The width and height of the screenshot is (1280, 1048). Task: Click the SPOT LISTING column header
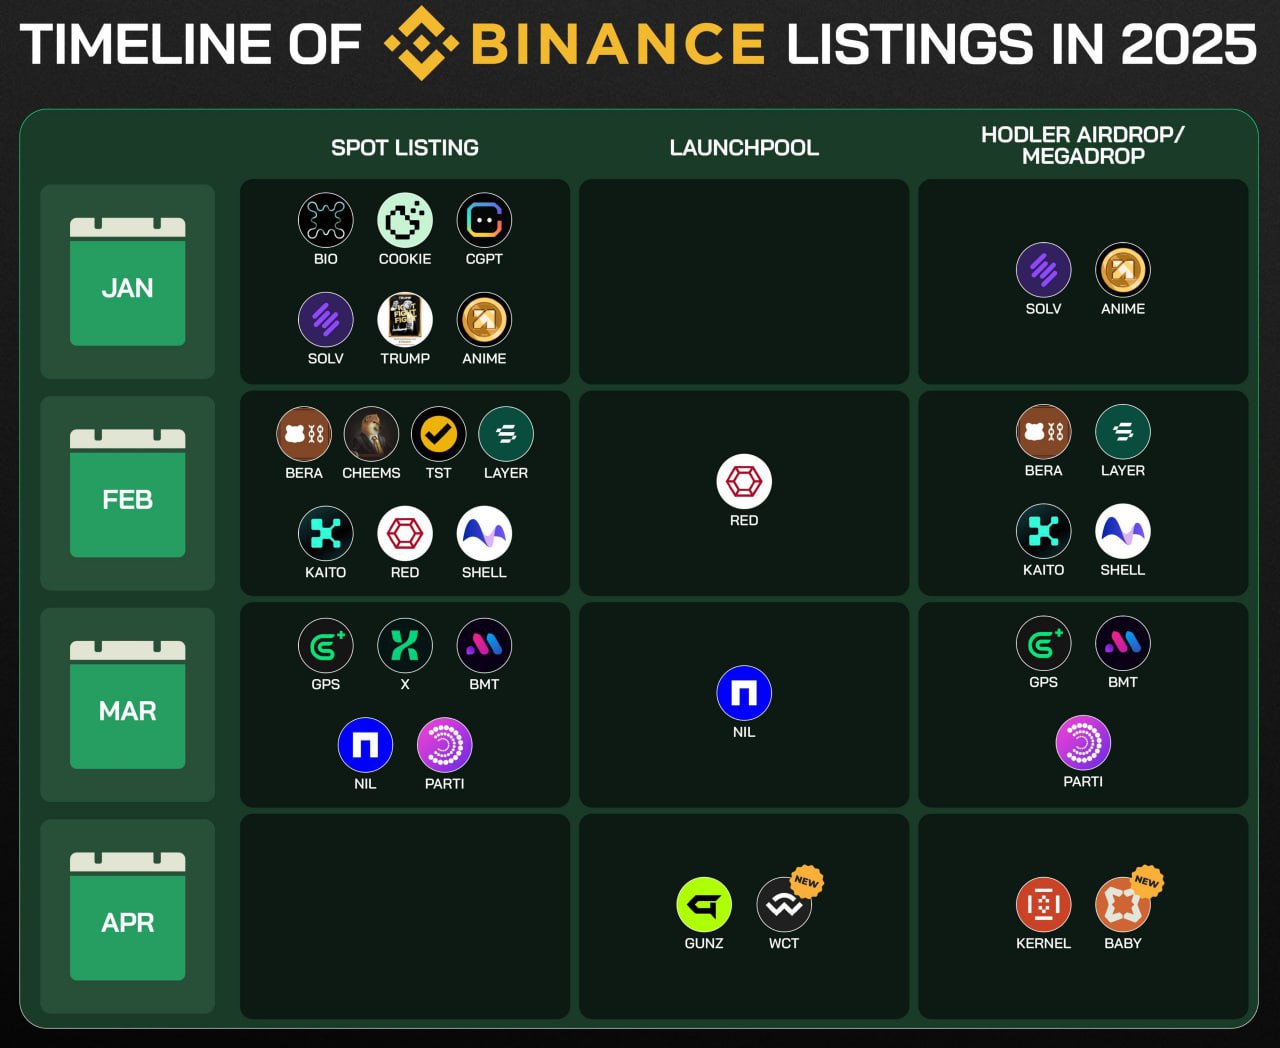tap(405, 148)
